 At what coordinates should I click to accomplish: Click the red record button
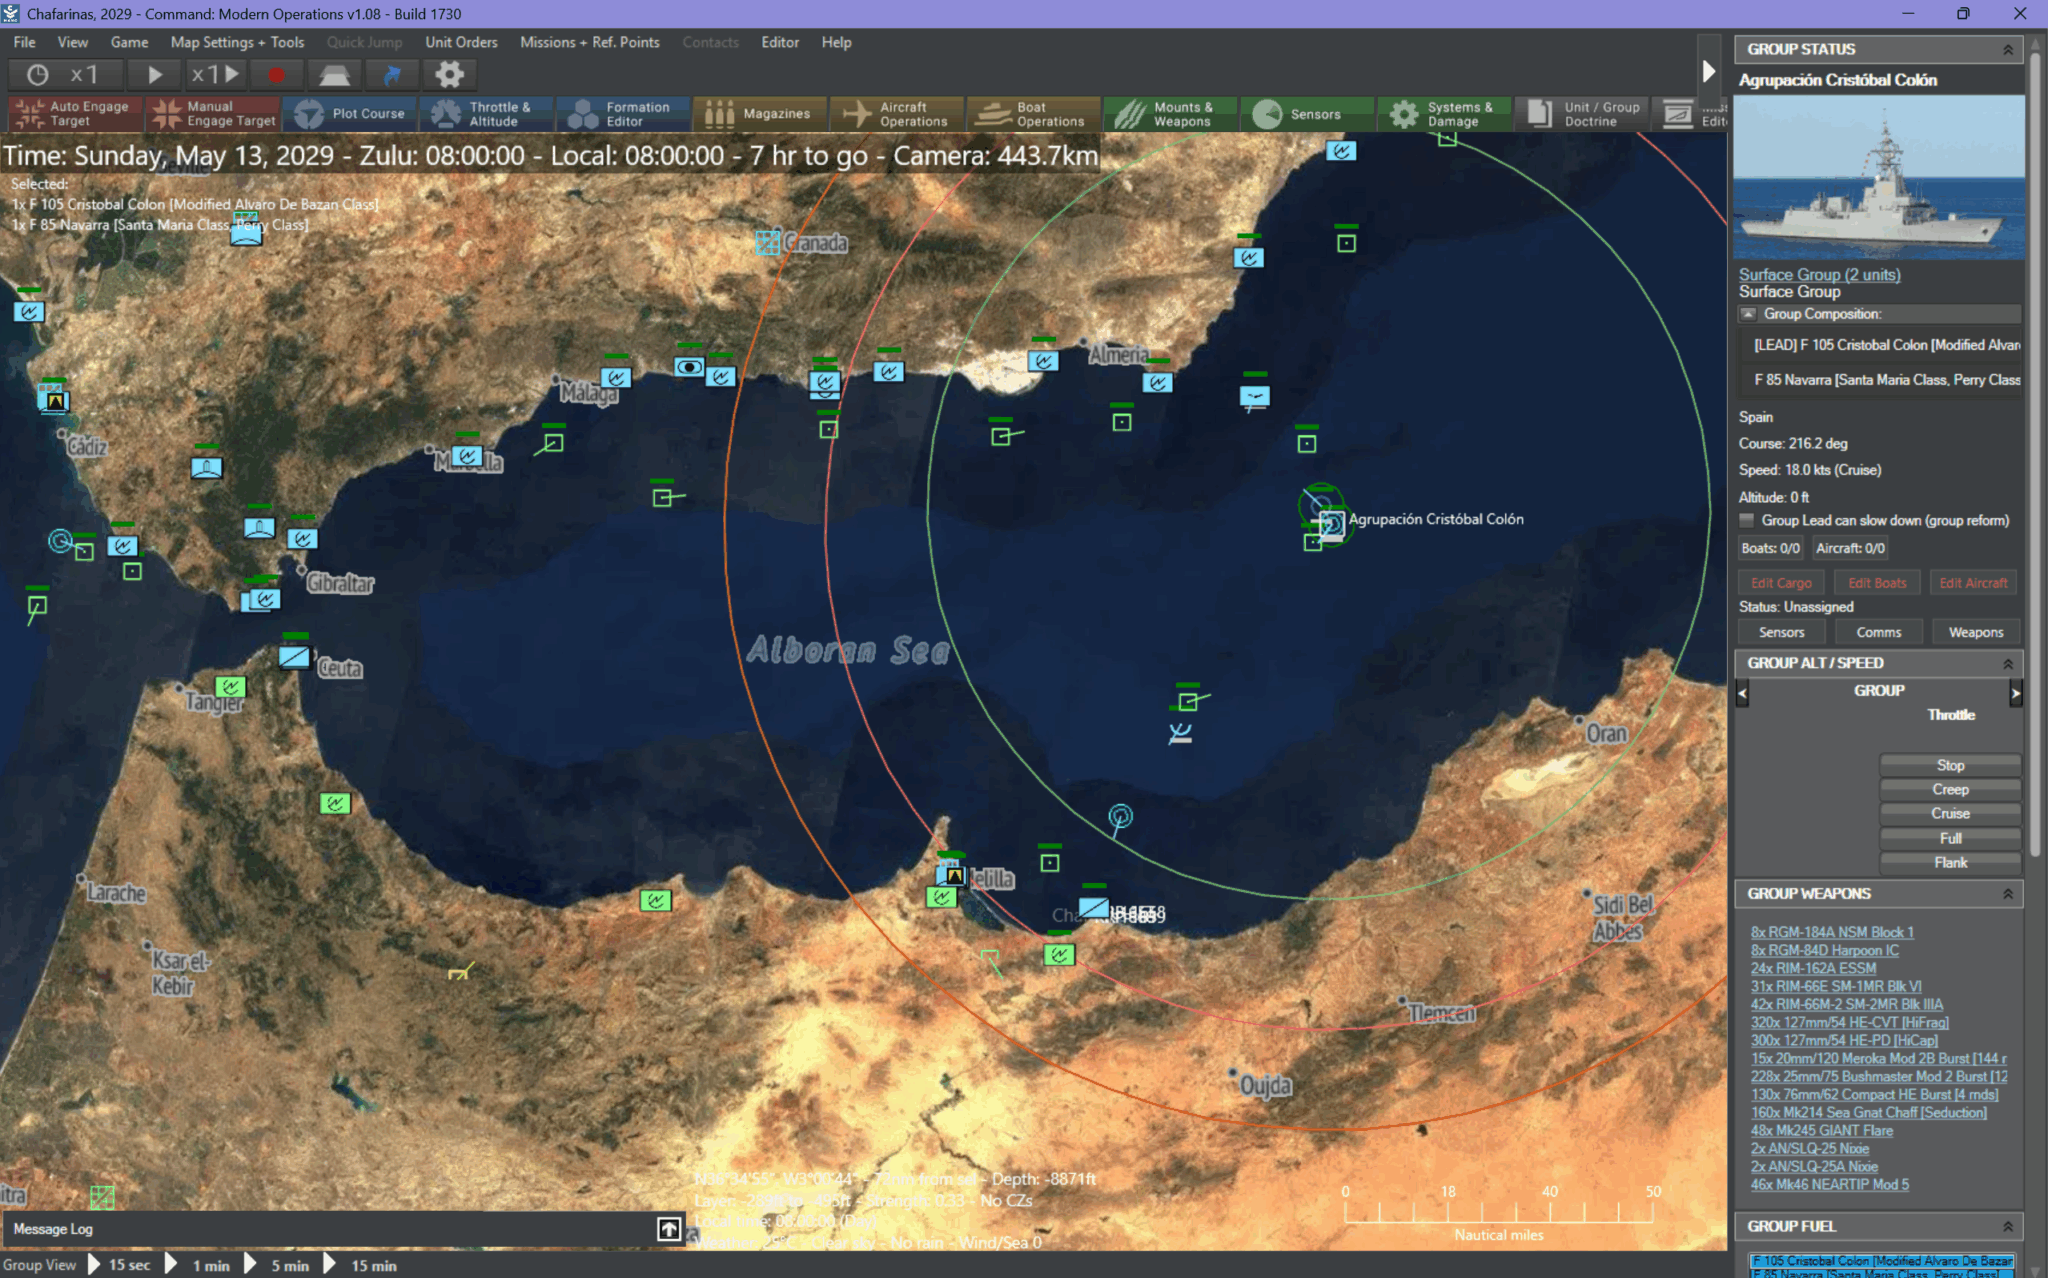tap(276, 75)
